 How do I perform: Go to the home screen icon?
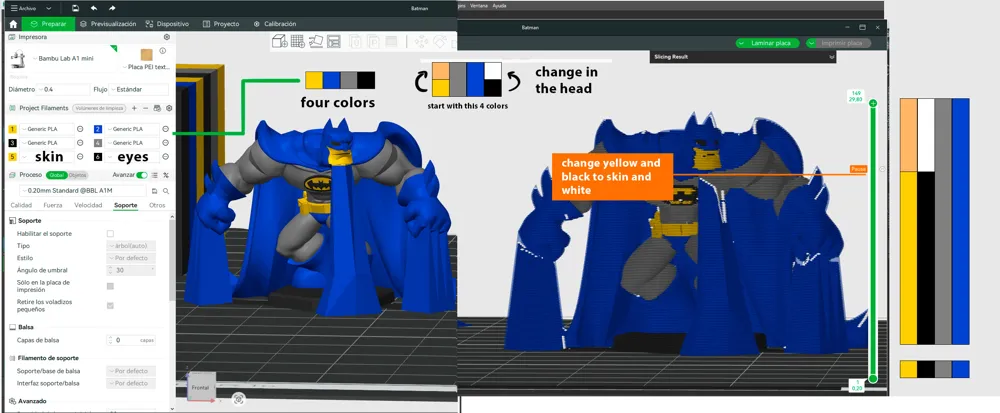(13, 24)
